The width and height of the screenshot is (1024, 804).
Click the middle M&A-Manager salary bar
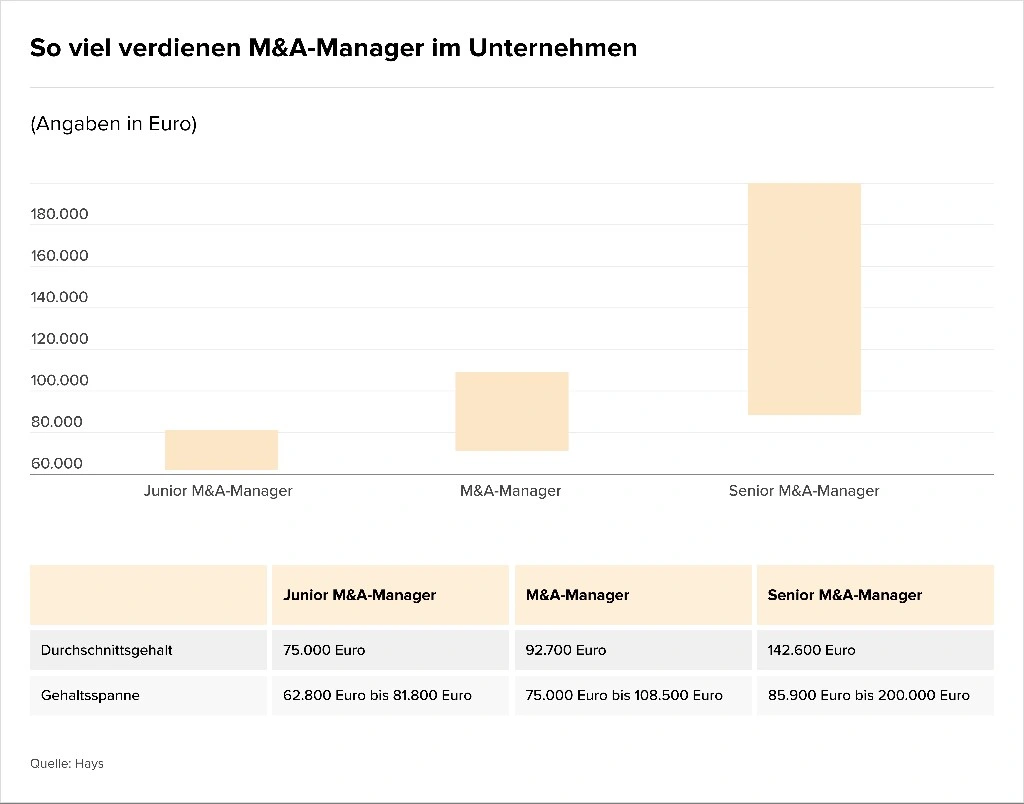pyautogui.click(x=512, y=411)
